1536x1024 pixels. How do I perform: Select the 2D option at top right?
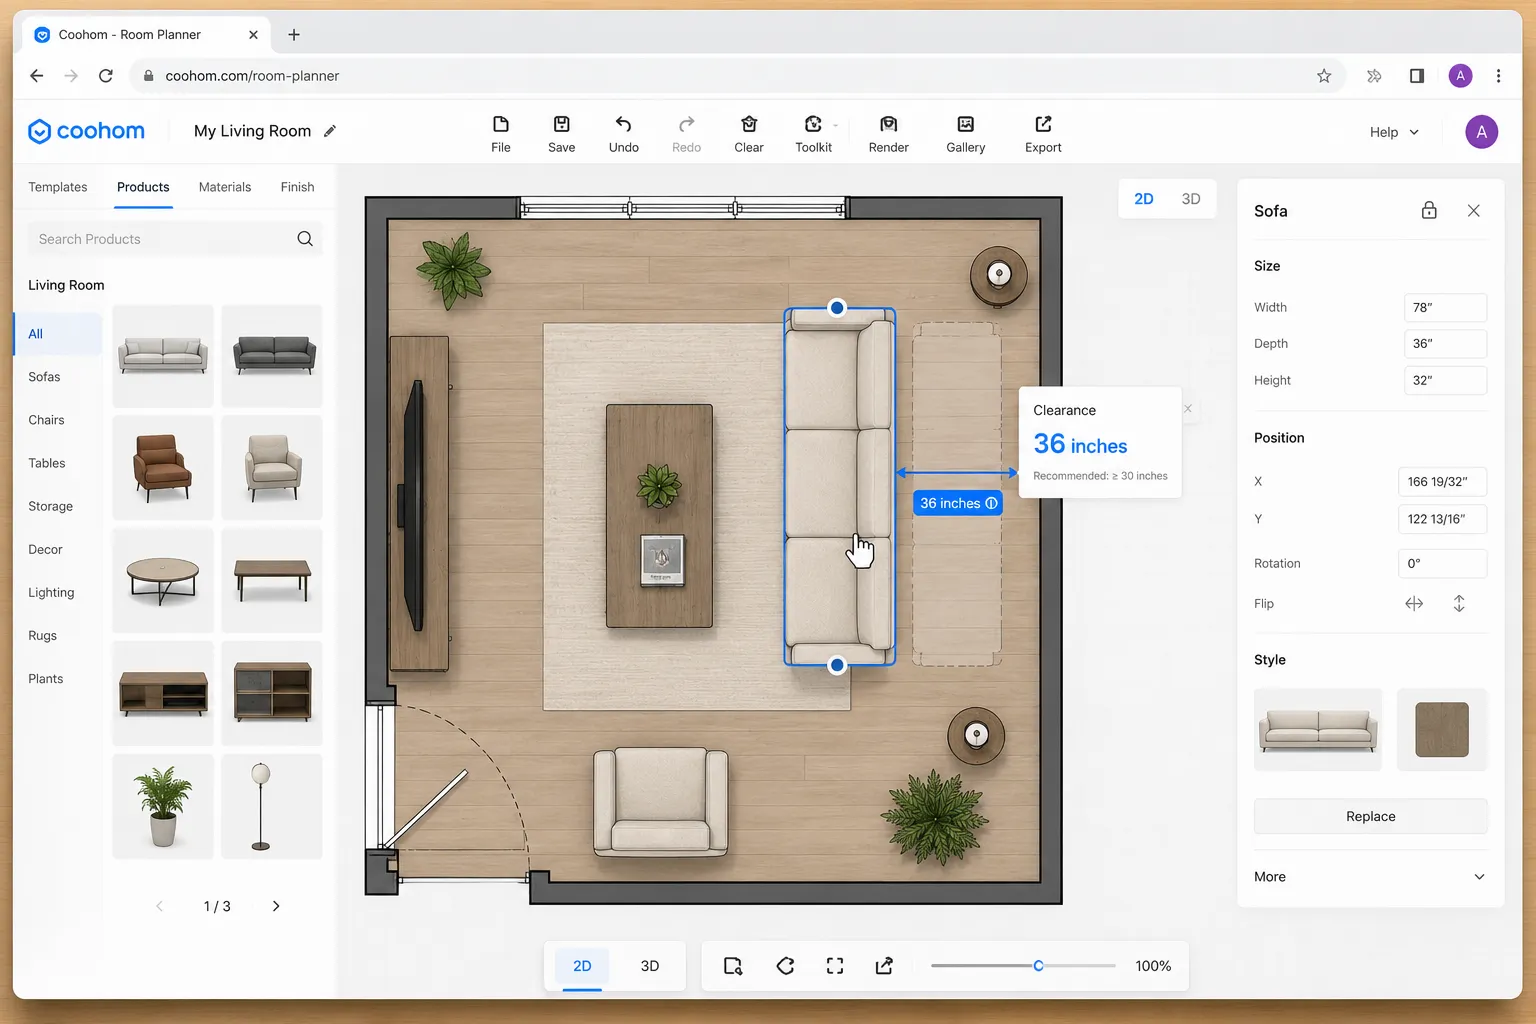pos(1144,199)
